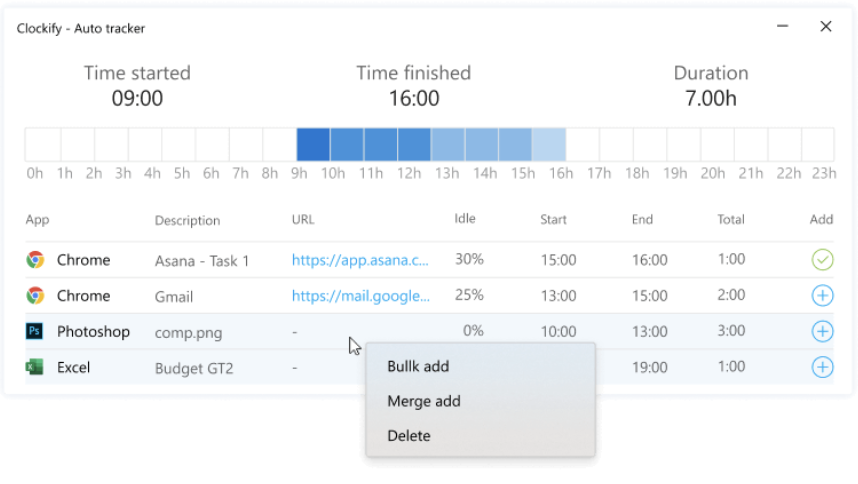Add the Photoshop entry with plus icon
The height and width of the screenshot is (484, 858).
click(x=822, y=332)
